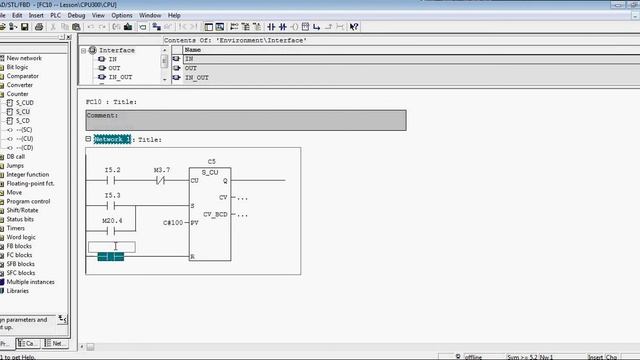This screenshot has height=360, width=640.
Task: Click the toolbar icon right after Download
Action: click(x=143, y=27)
